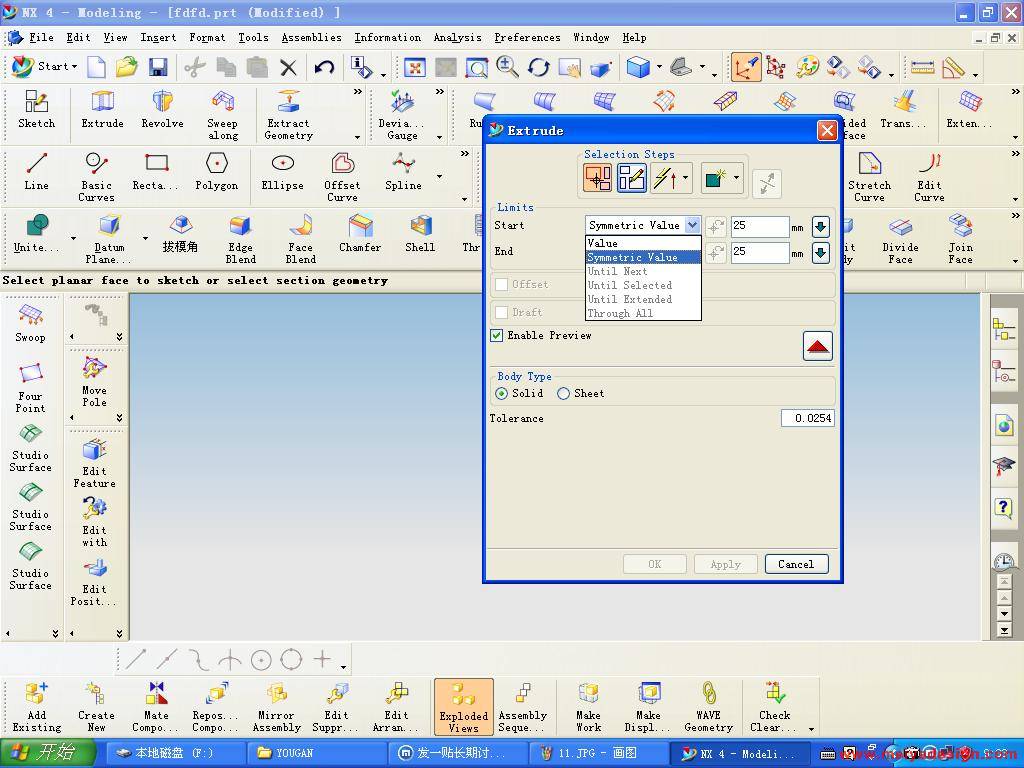Expand Boolean option dropdown in Extrude
1024x768 pixels.
tap(736, 178)
